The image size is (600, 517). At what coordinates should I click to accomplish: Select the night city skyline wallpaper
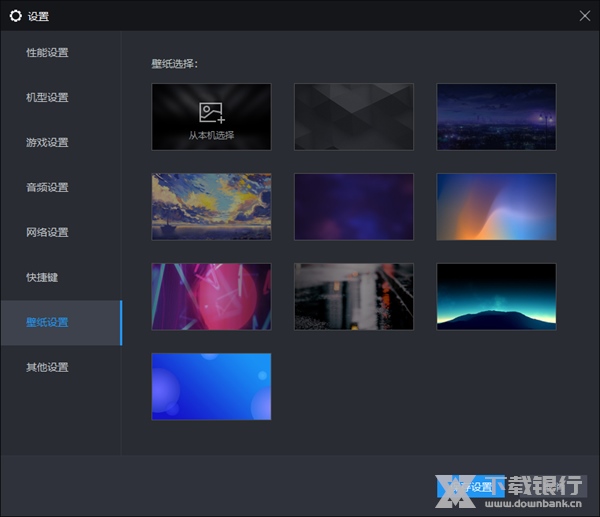click(496, 117)
